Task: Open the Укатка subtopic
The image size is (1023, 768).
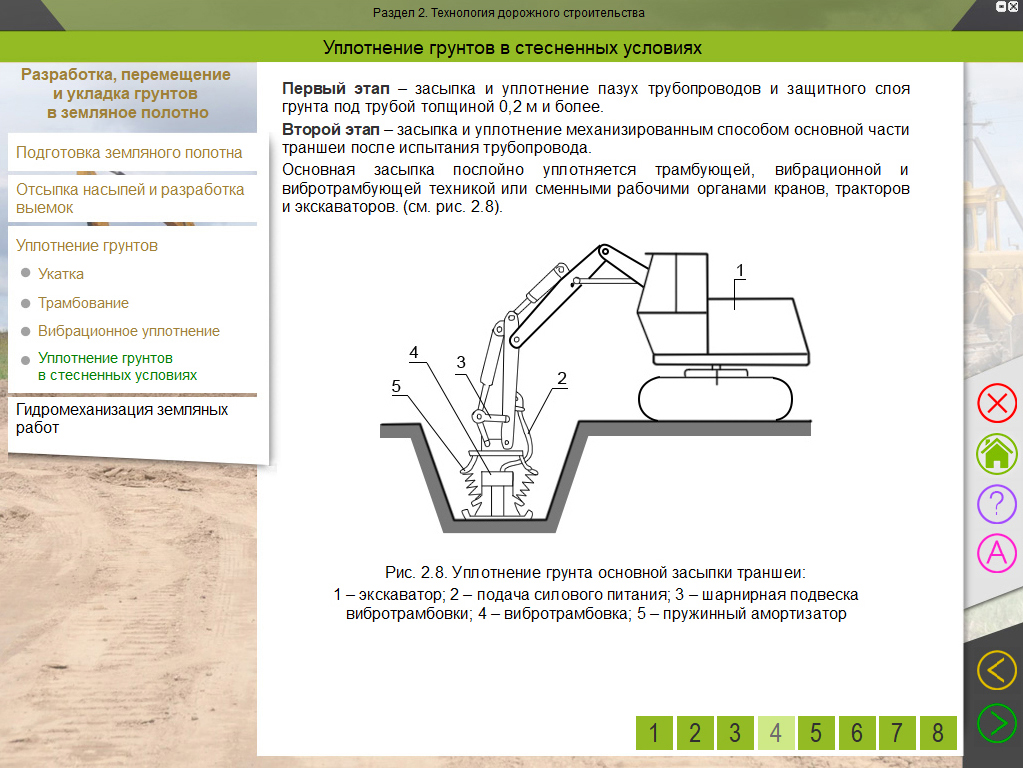Action: point(61,274)
